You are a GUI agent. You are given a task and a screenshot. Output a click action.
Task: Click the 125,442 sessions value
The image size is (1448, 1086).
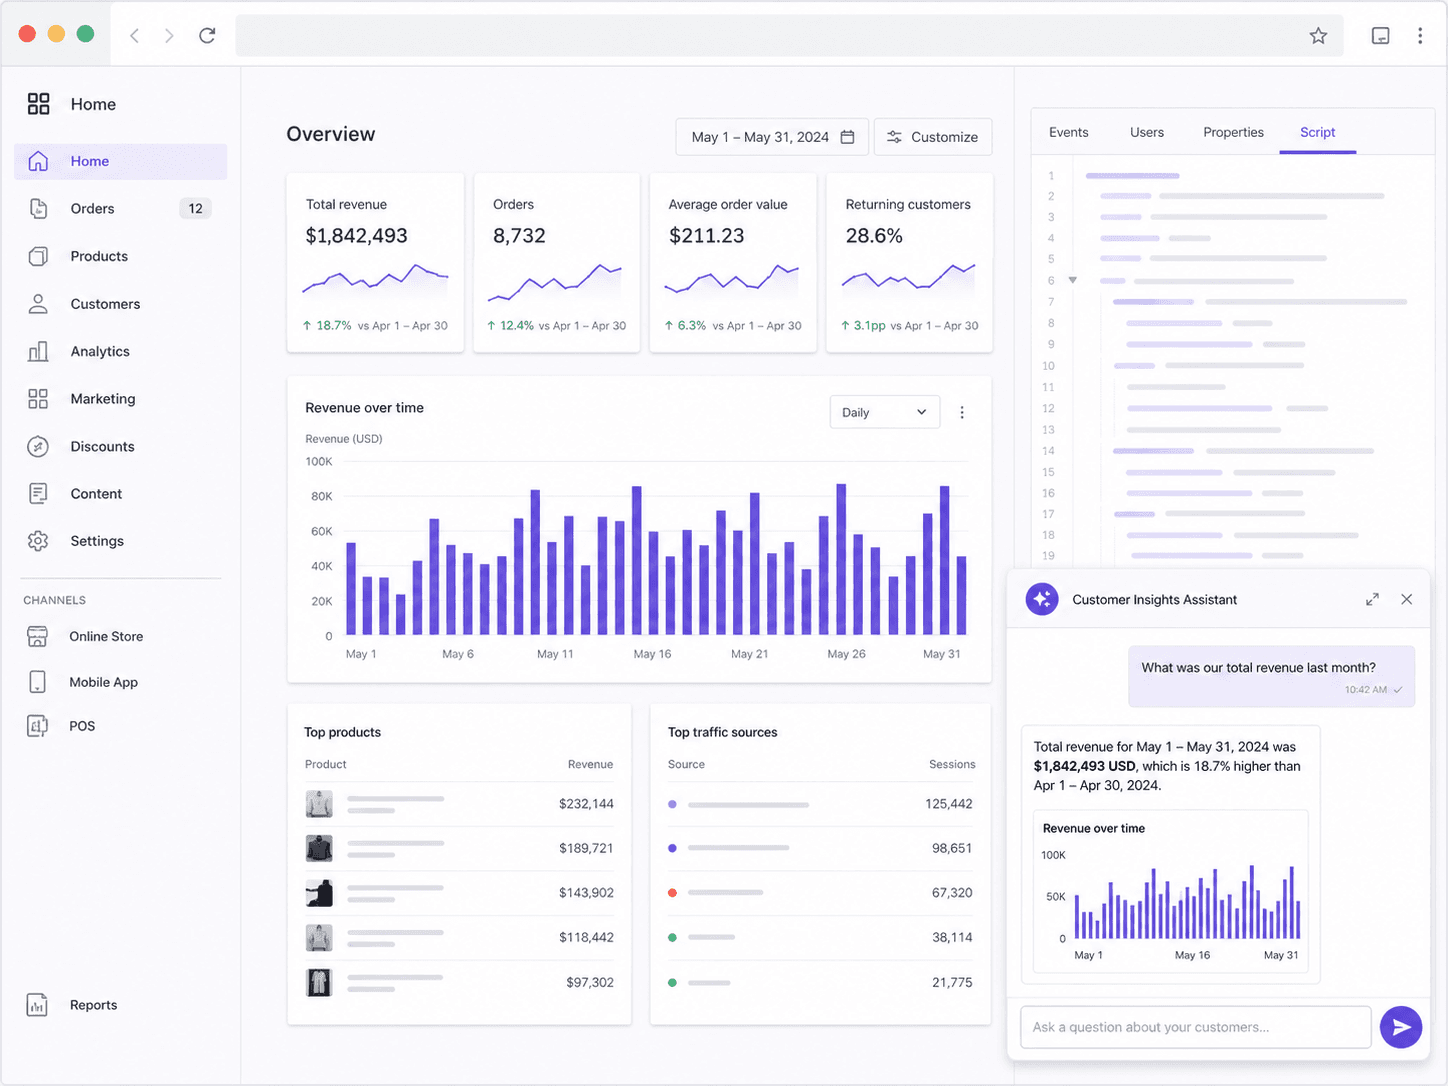click(949, 804)
